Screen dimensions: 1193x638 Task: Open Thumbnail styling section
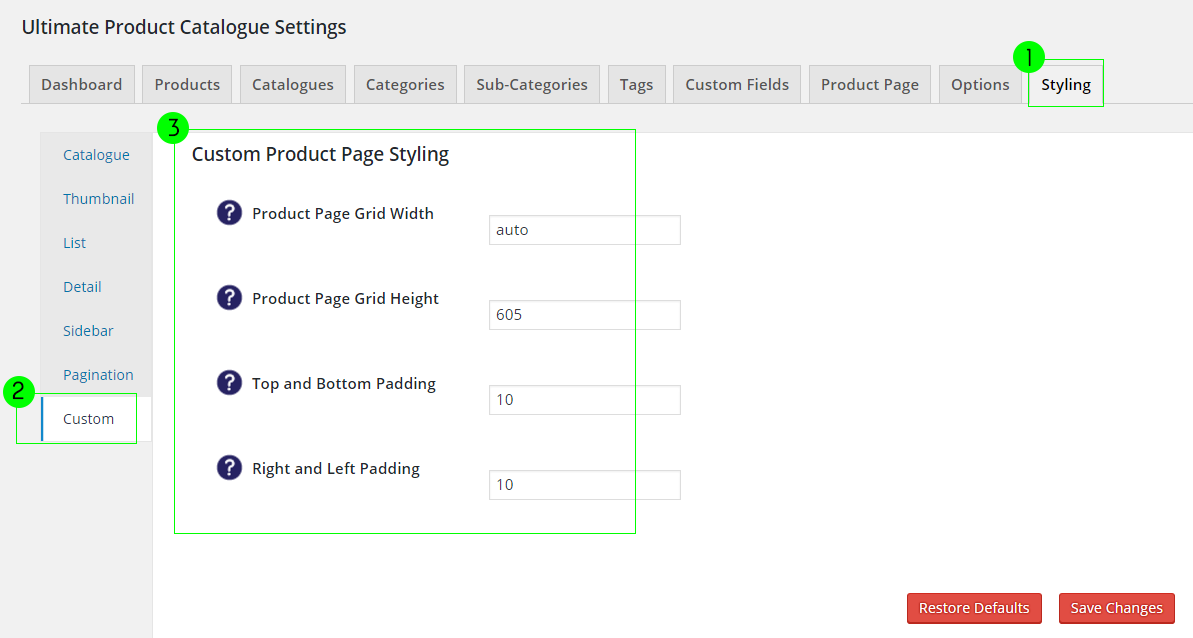click(98, 198)
